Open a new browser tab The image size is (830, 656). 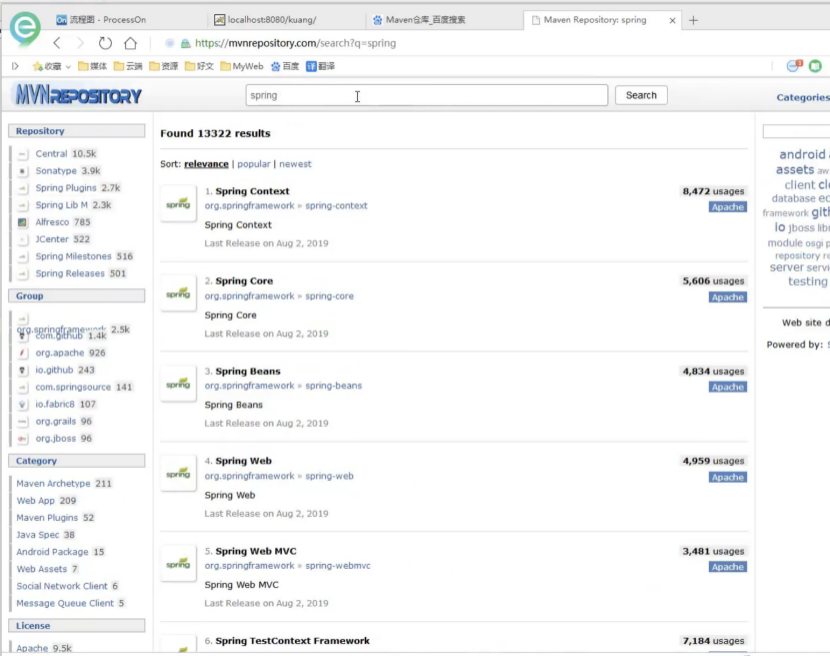(x=693, y=20)
